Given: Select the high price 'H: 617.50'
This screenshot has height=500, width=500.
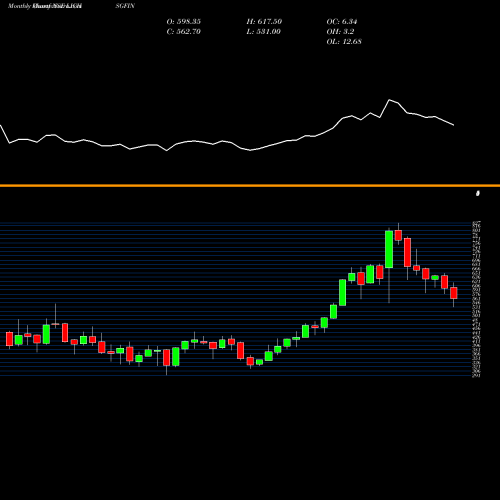Looking at the screenshot, I should [264, 21].
